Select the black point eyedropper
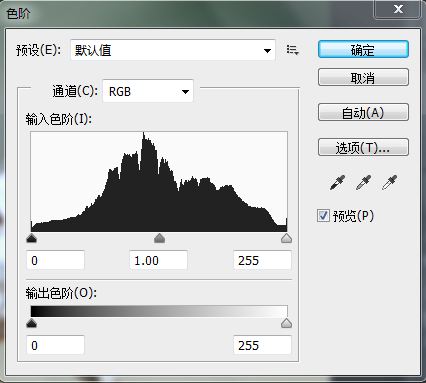The height and width of the screenshot is (383, 426). click(337, 182)
